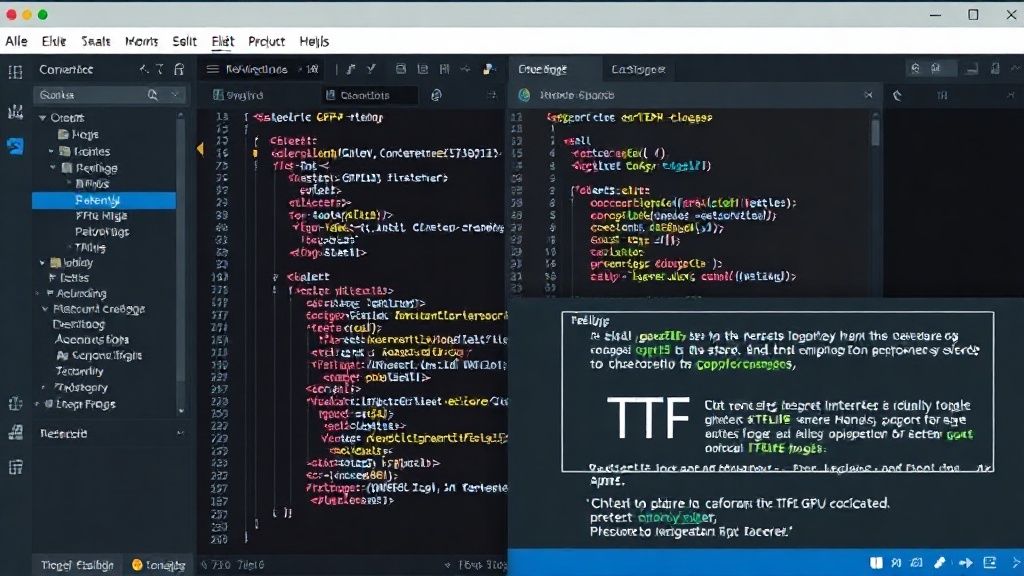
Task: Select the Tecorrlity tree item
Action: (79, 371)
